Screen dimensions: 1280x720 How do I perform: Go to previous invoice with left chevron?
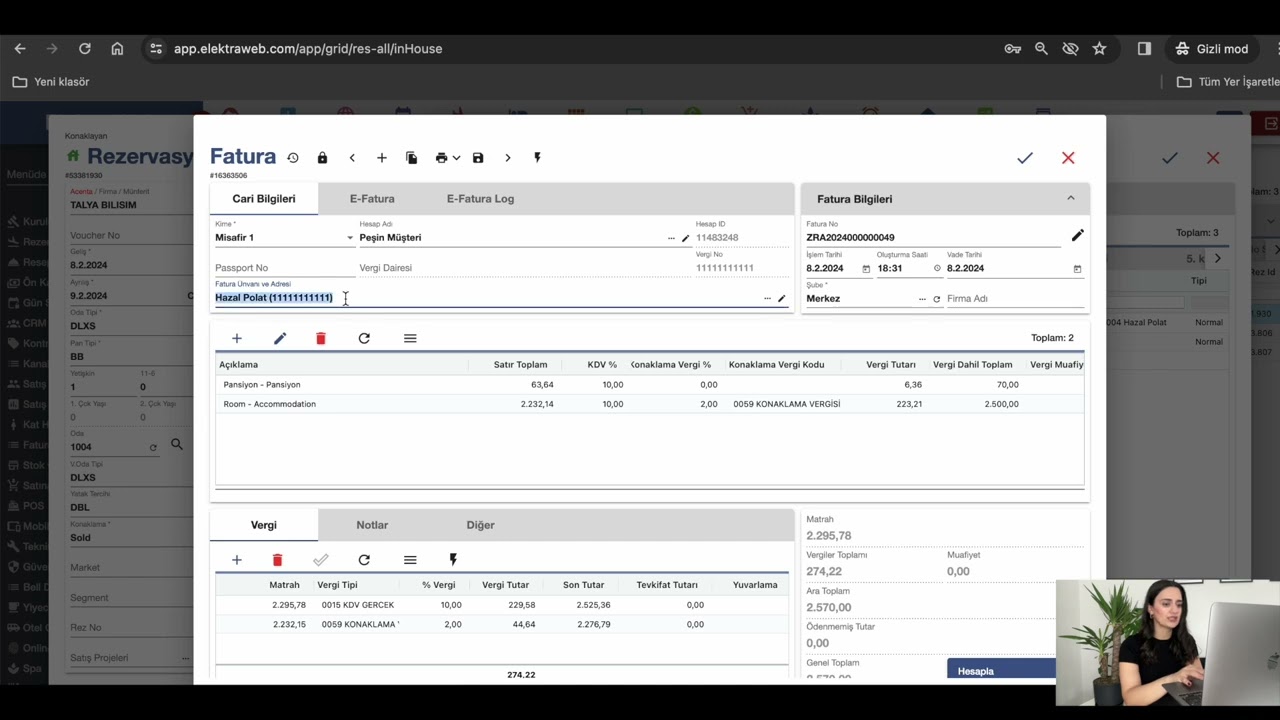pos(352,158)
